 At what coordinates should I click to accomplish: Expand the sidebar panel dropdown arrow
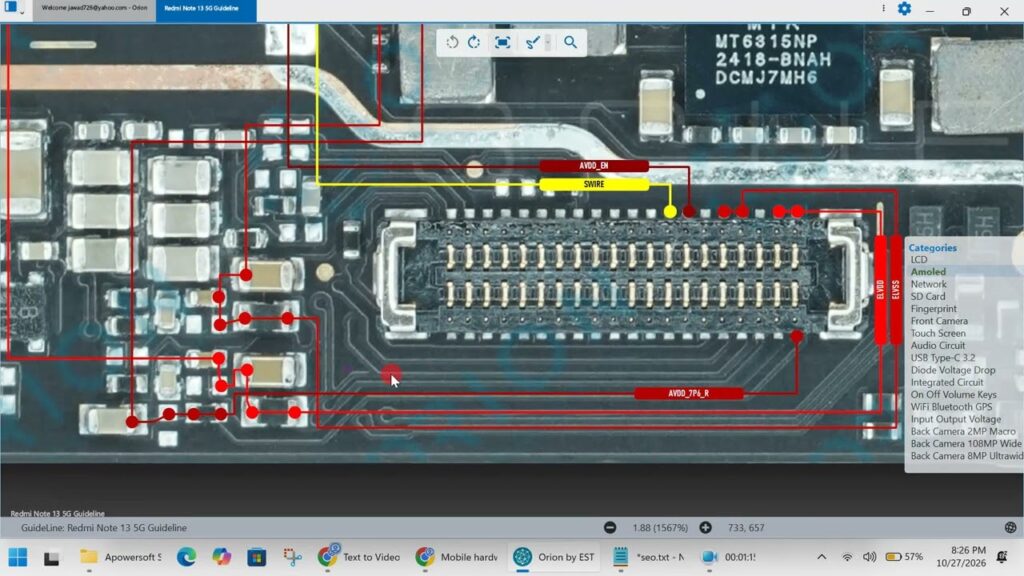pyautogui.click(x=22, y=13)
